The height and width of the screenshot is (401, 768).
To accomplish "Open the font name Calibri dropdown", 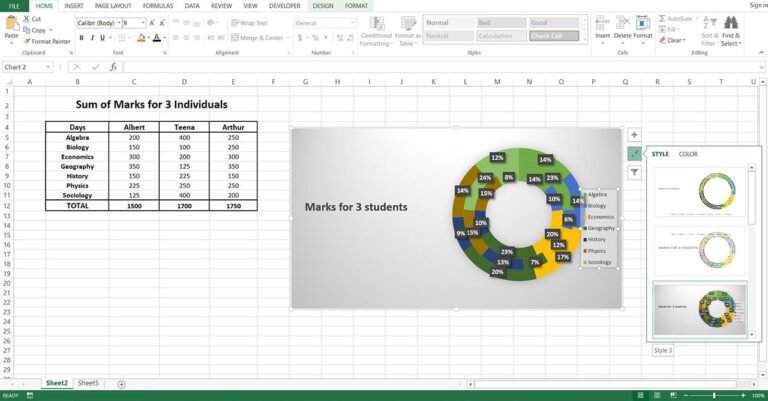I will coord(119,23).
